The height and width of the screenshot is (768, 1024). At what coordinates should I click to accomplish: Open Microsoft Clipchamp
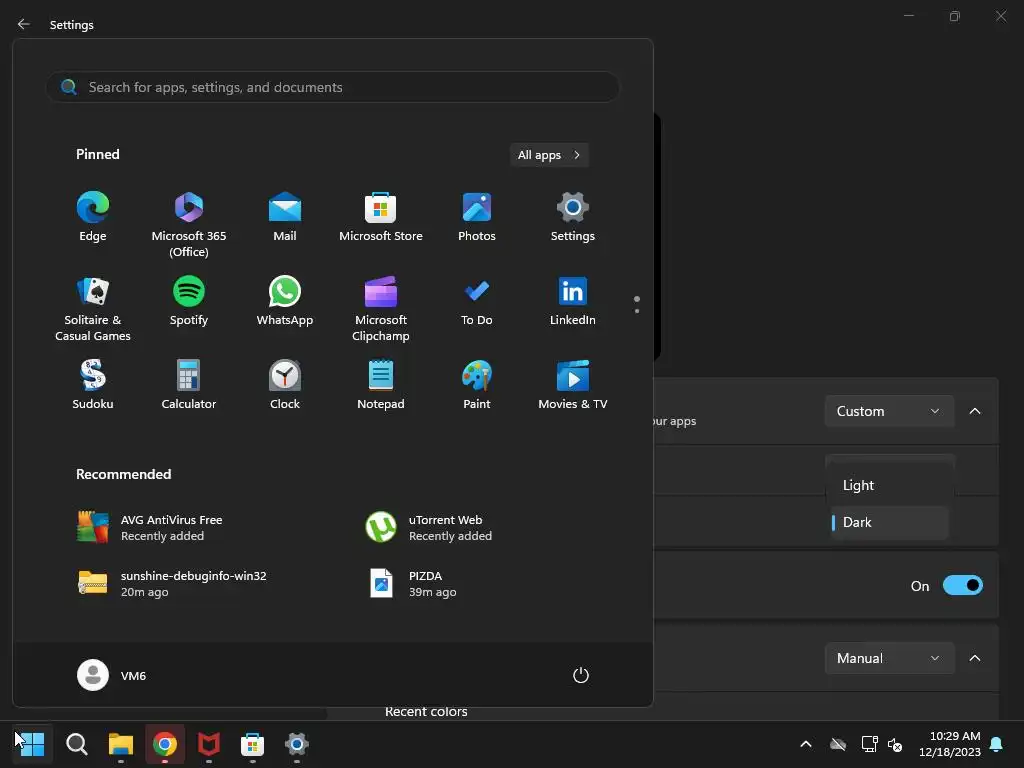[381, 308]
